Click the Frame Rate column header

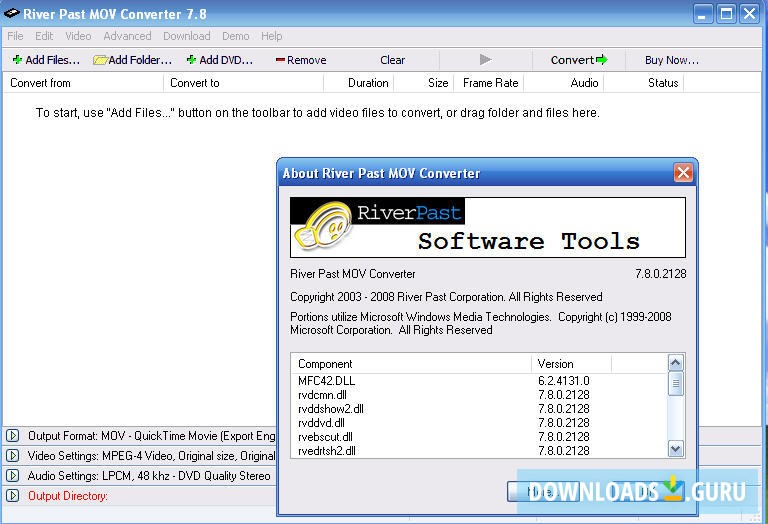[x=489, y=83]
